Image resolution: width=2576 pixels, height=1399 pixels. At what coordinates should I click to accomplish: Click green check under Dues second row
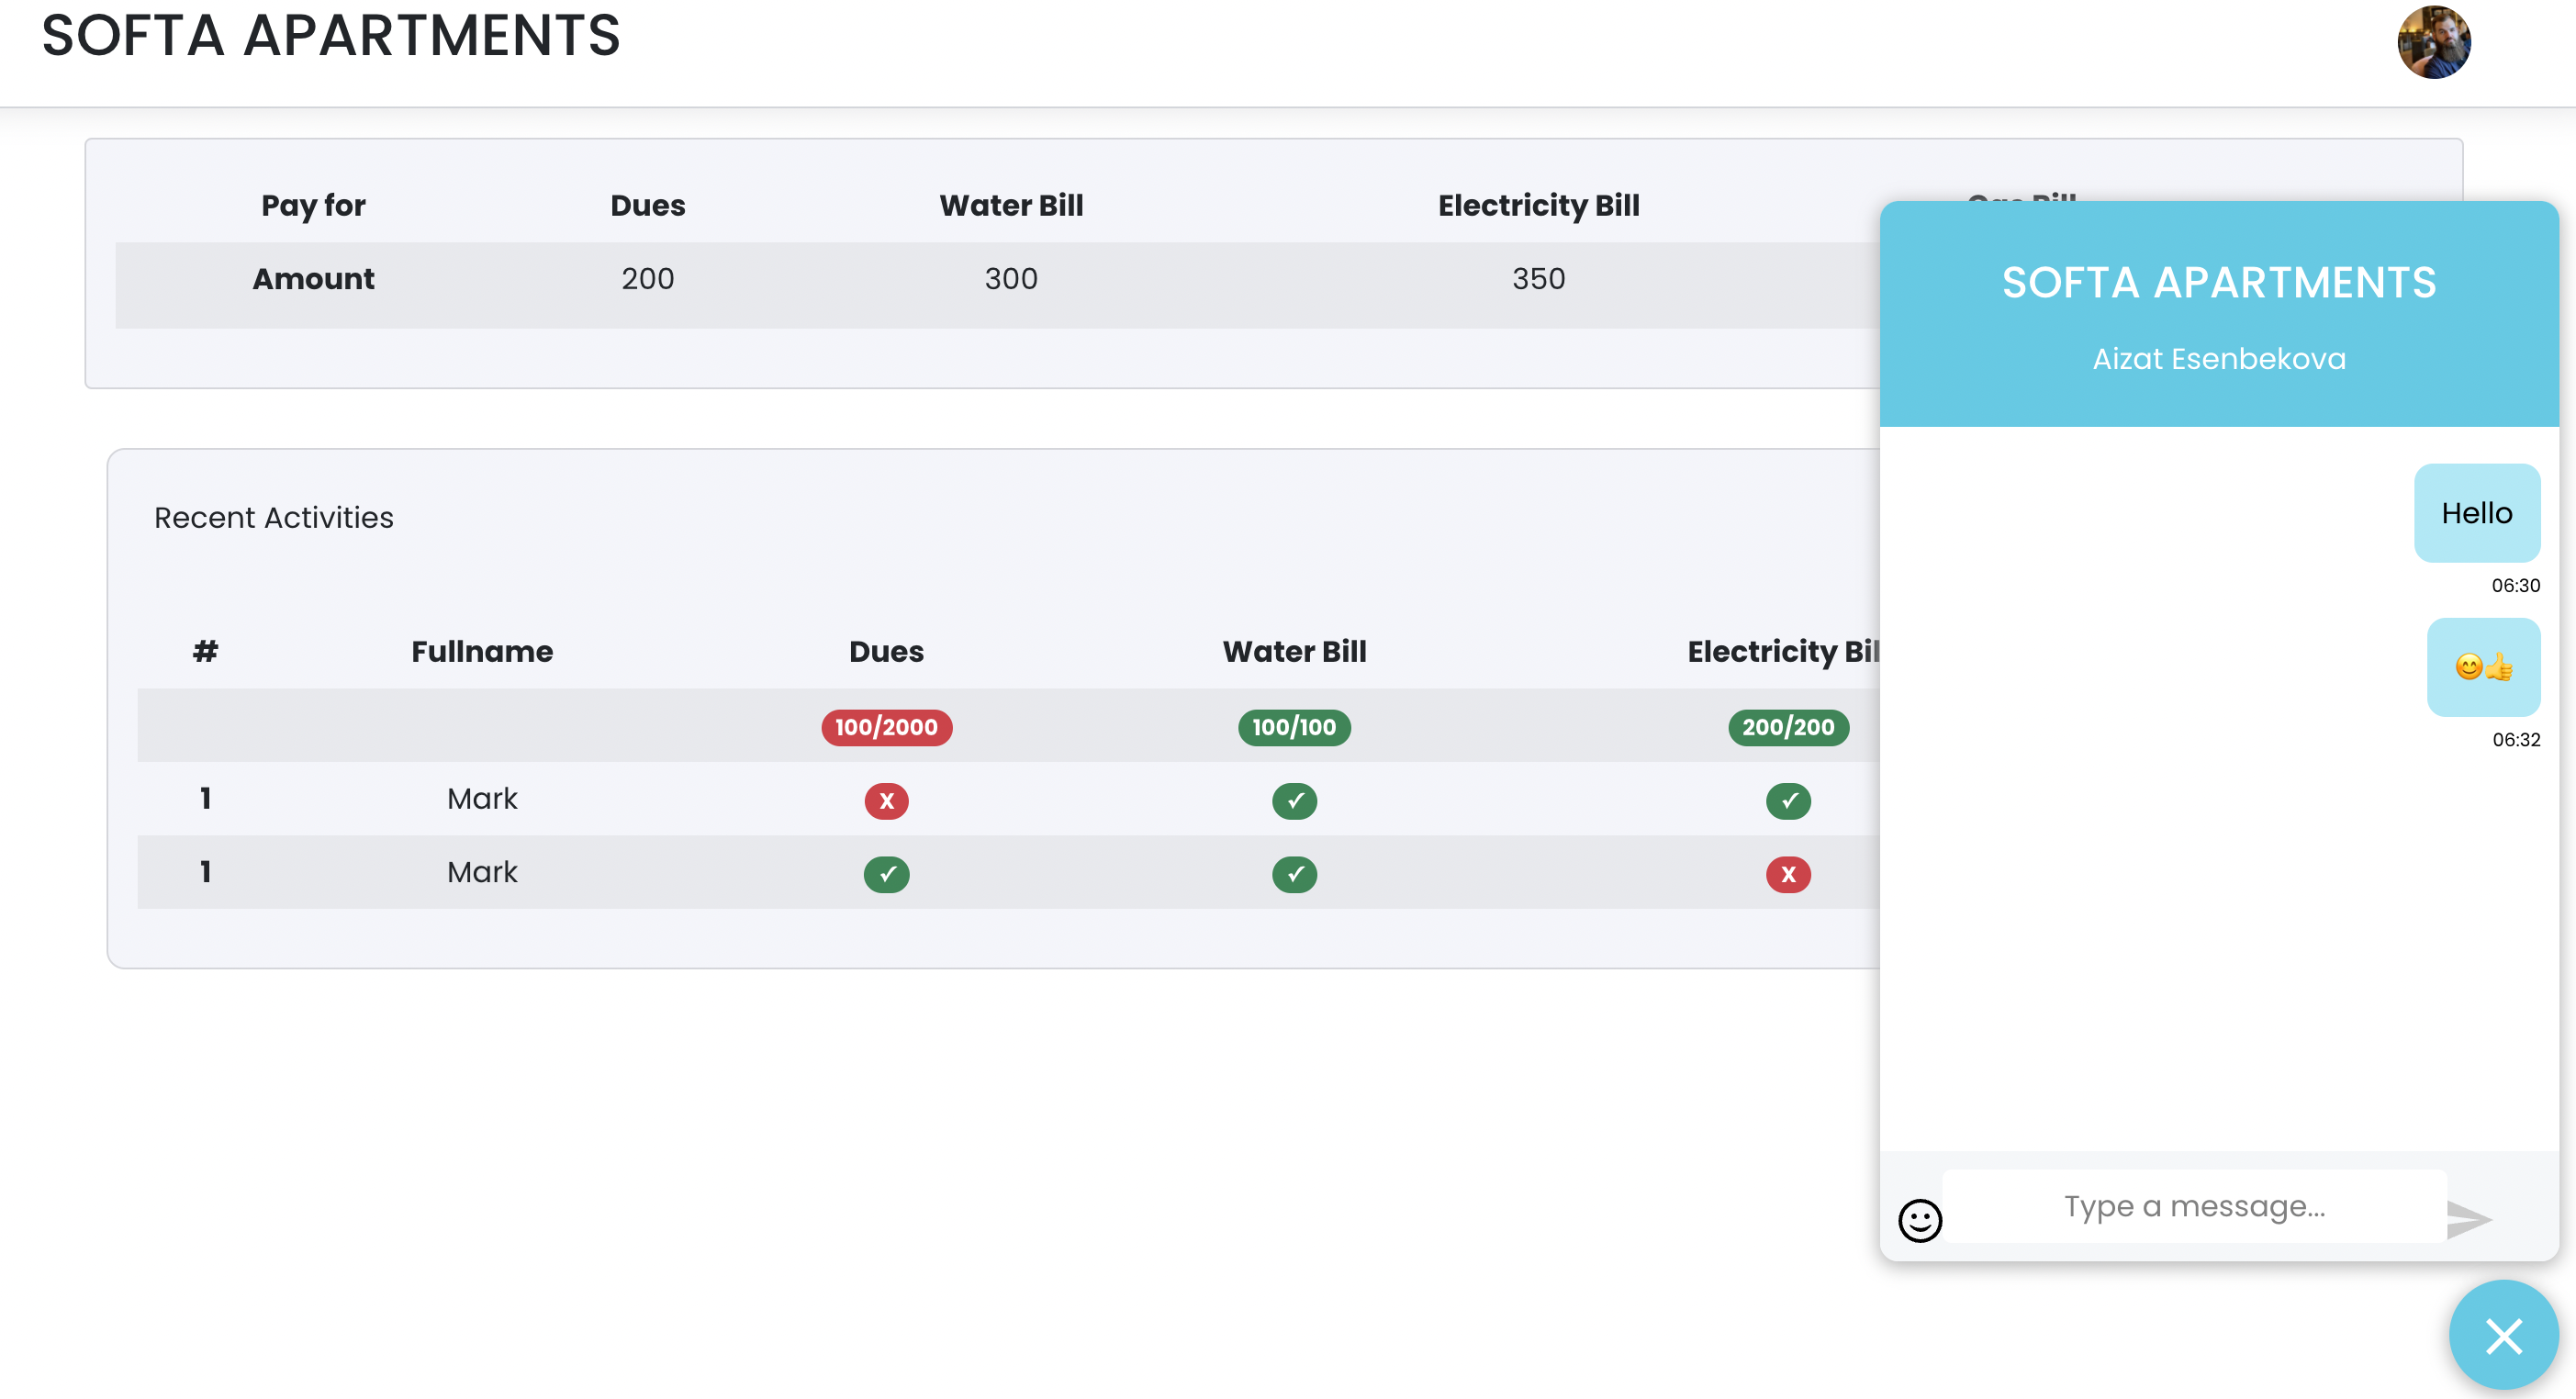point(886,874)
